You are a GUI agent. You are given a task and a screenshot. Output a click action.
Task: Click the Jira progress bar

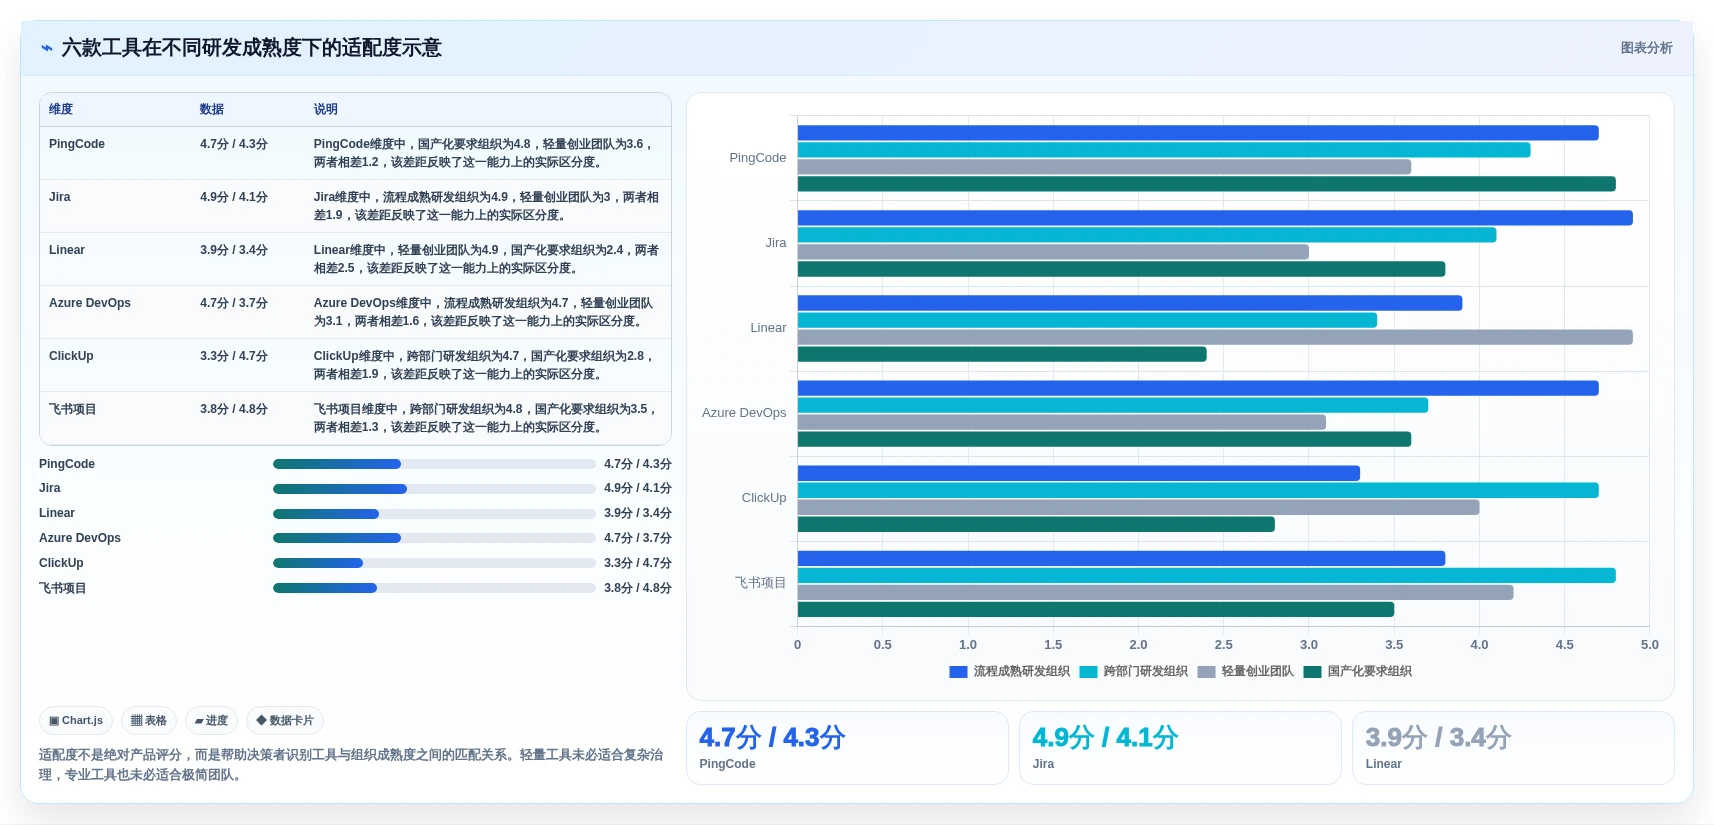click(x=434, y=489)
